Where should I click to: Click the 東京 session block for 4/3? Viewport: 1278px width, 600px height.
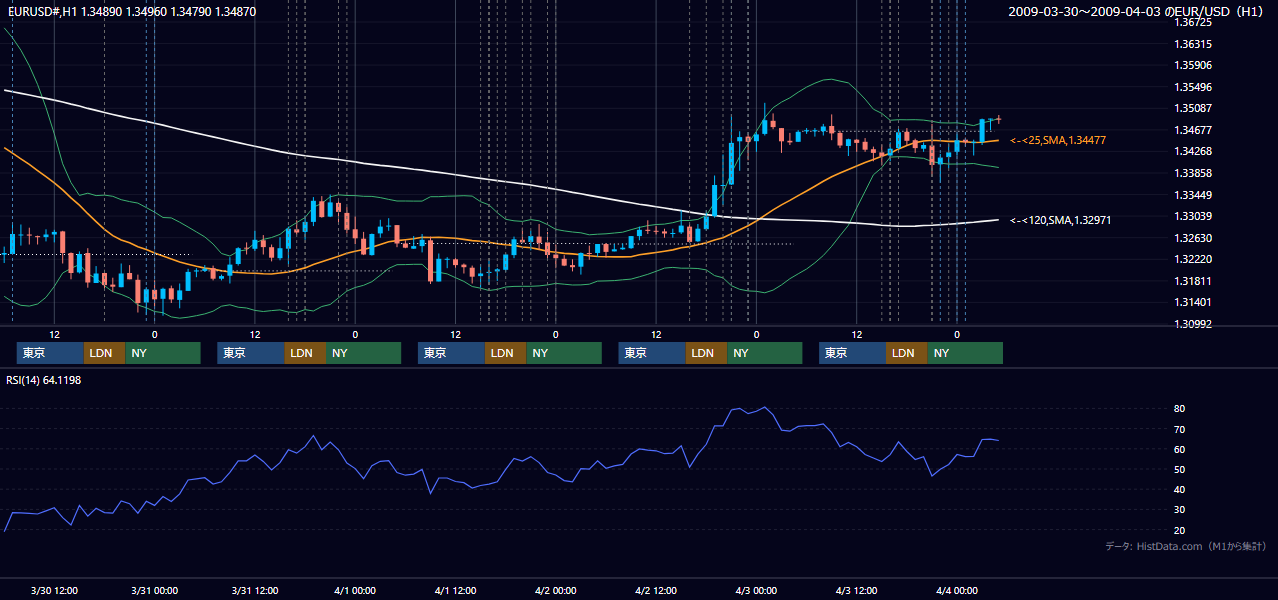coord(853,353)
